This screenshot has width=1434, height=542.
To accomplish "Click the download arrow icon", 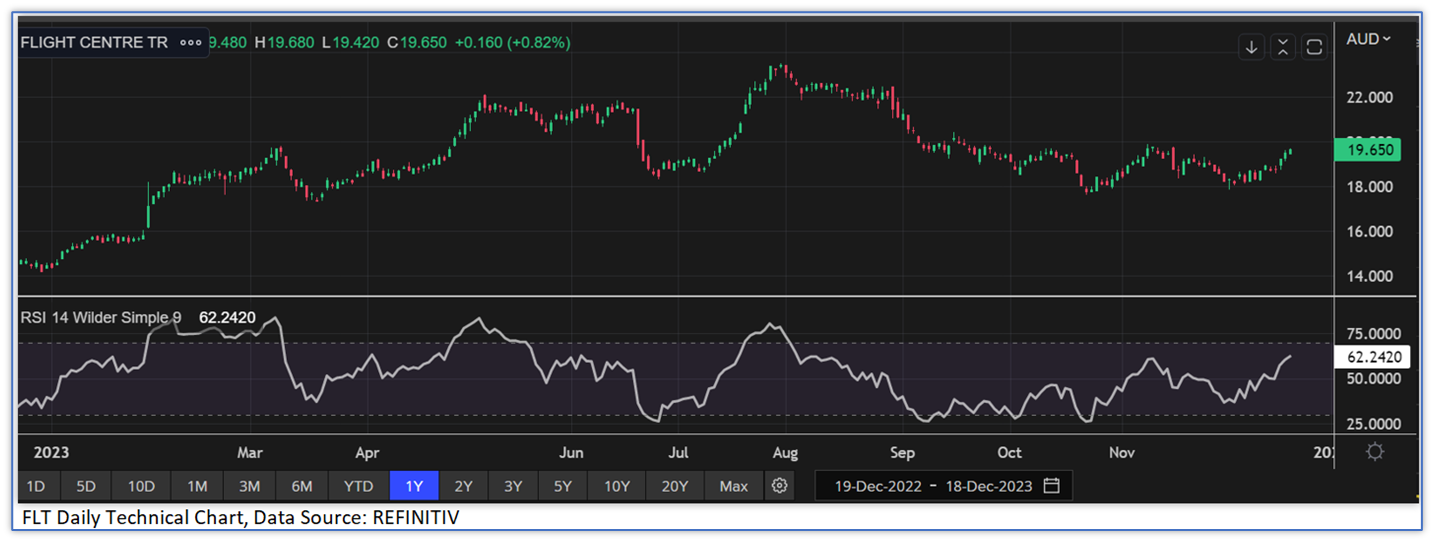I will point(1251,47).
